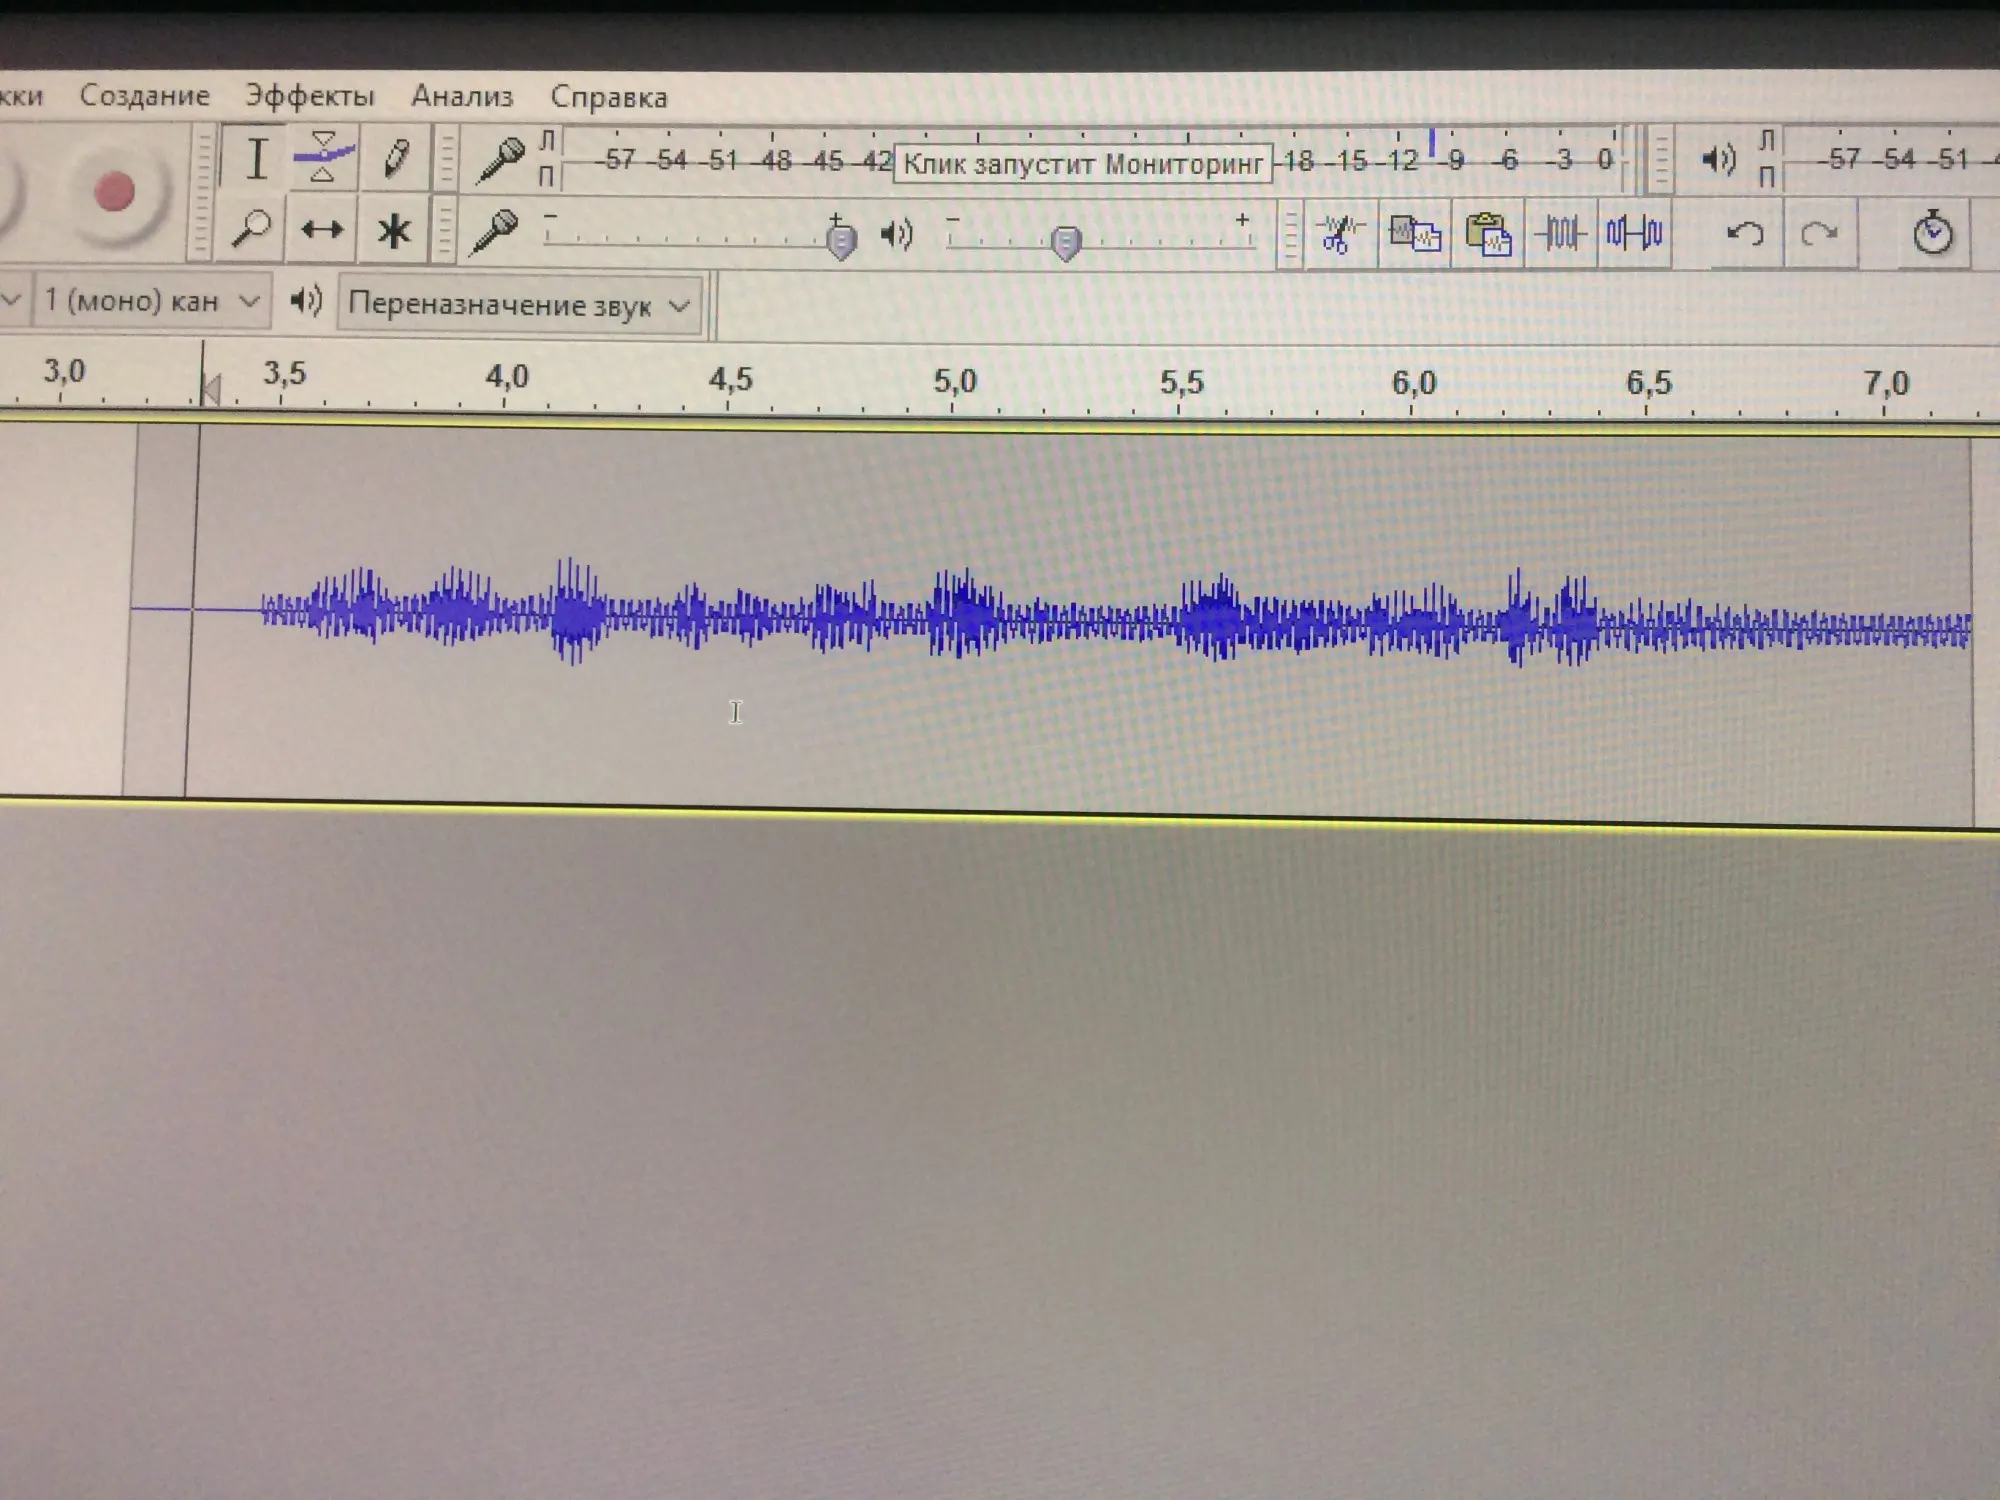Viewport: 2000px width, 1500px height.
Task: Select the Multi-tool asterisk icon
Action: [393, 231]
